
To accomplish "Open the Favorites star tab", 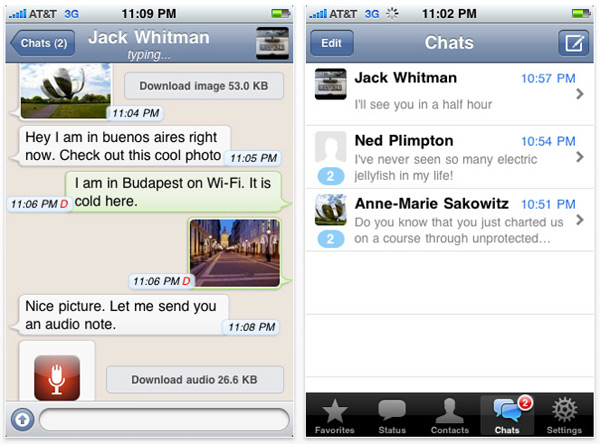I will point(334,416).
